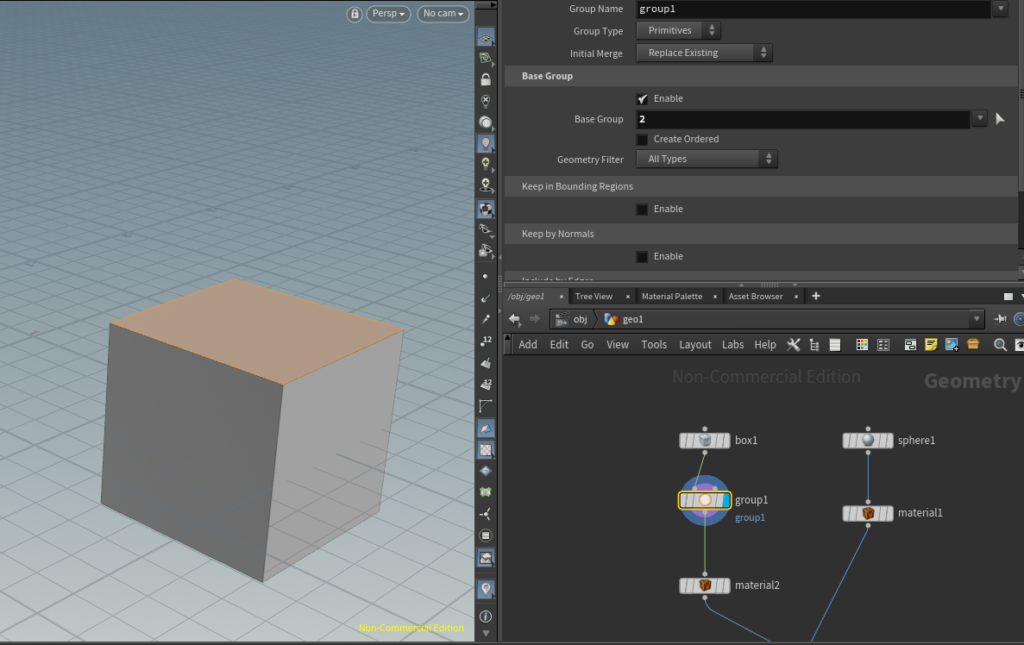Click the back navigation arrow

514,318
